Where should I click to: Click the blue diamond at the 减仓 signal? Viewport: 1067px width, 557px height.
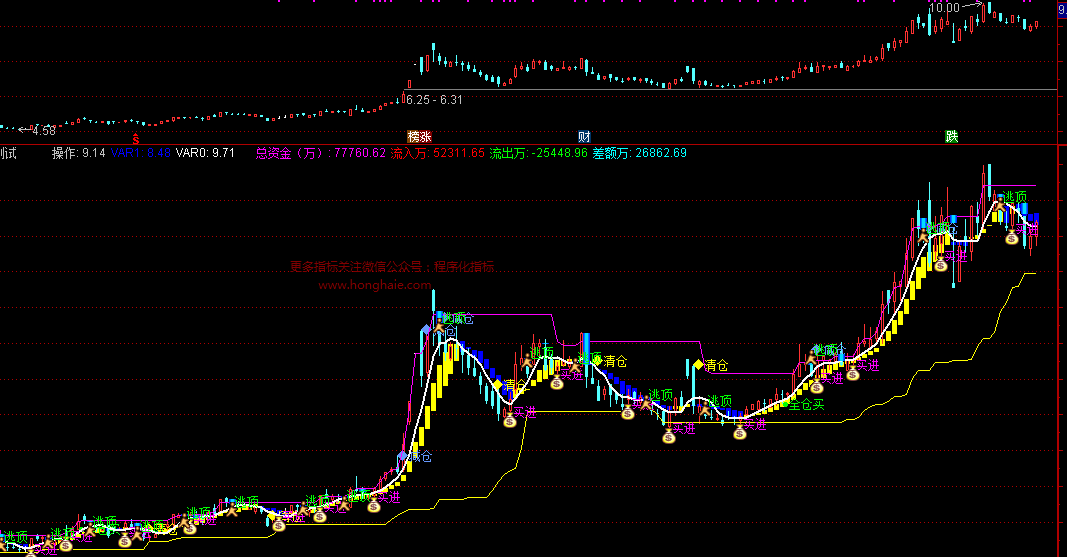[402, 456]
